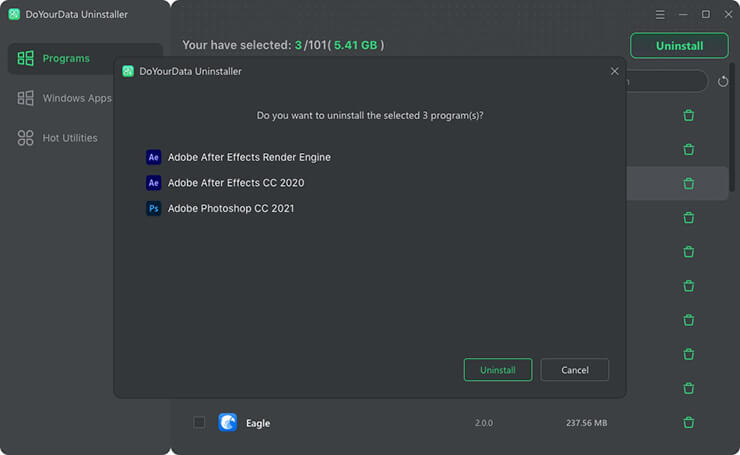740x455 pixels.
Task: Click the Hot Utilities icon in sidebar
Action: coord(25,138)
